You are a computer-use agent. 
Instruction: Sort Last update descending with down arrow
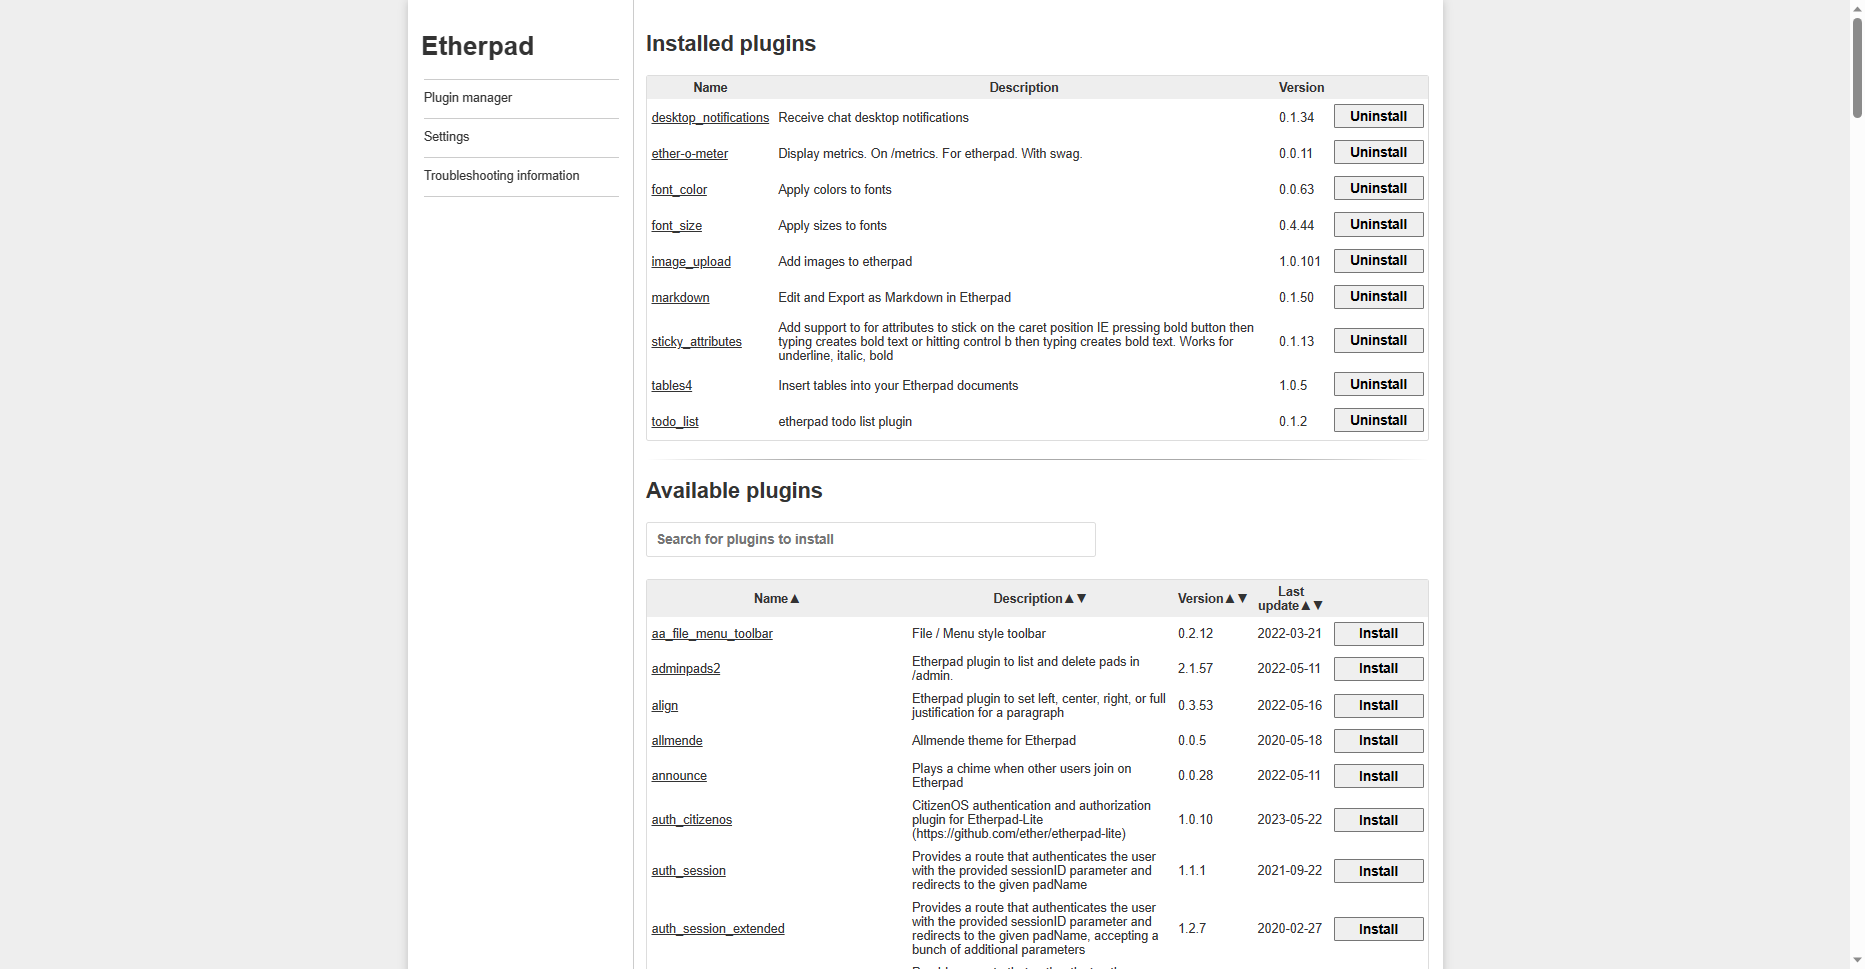pyautogui.click(x=1318, y=606)
